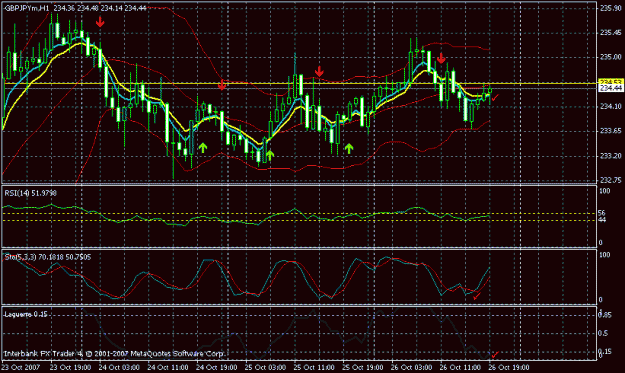Click the 26 Oct 19:00 time label
Screen dimensions: 625x373
[509, 367]
